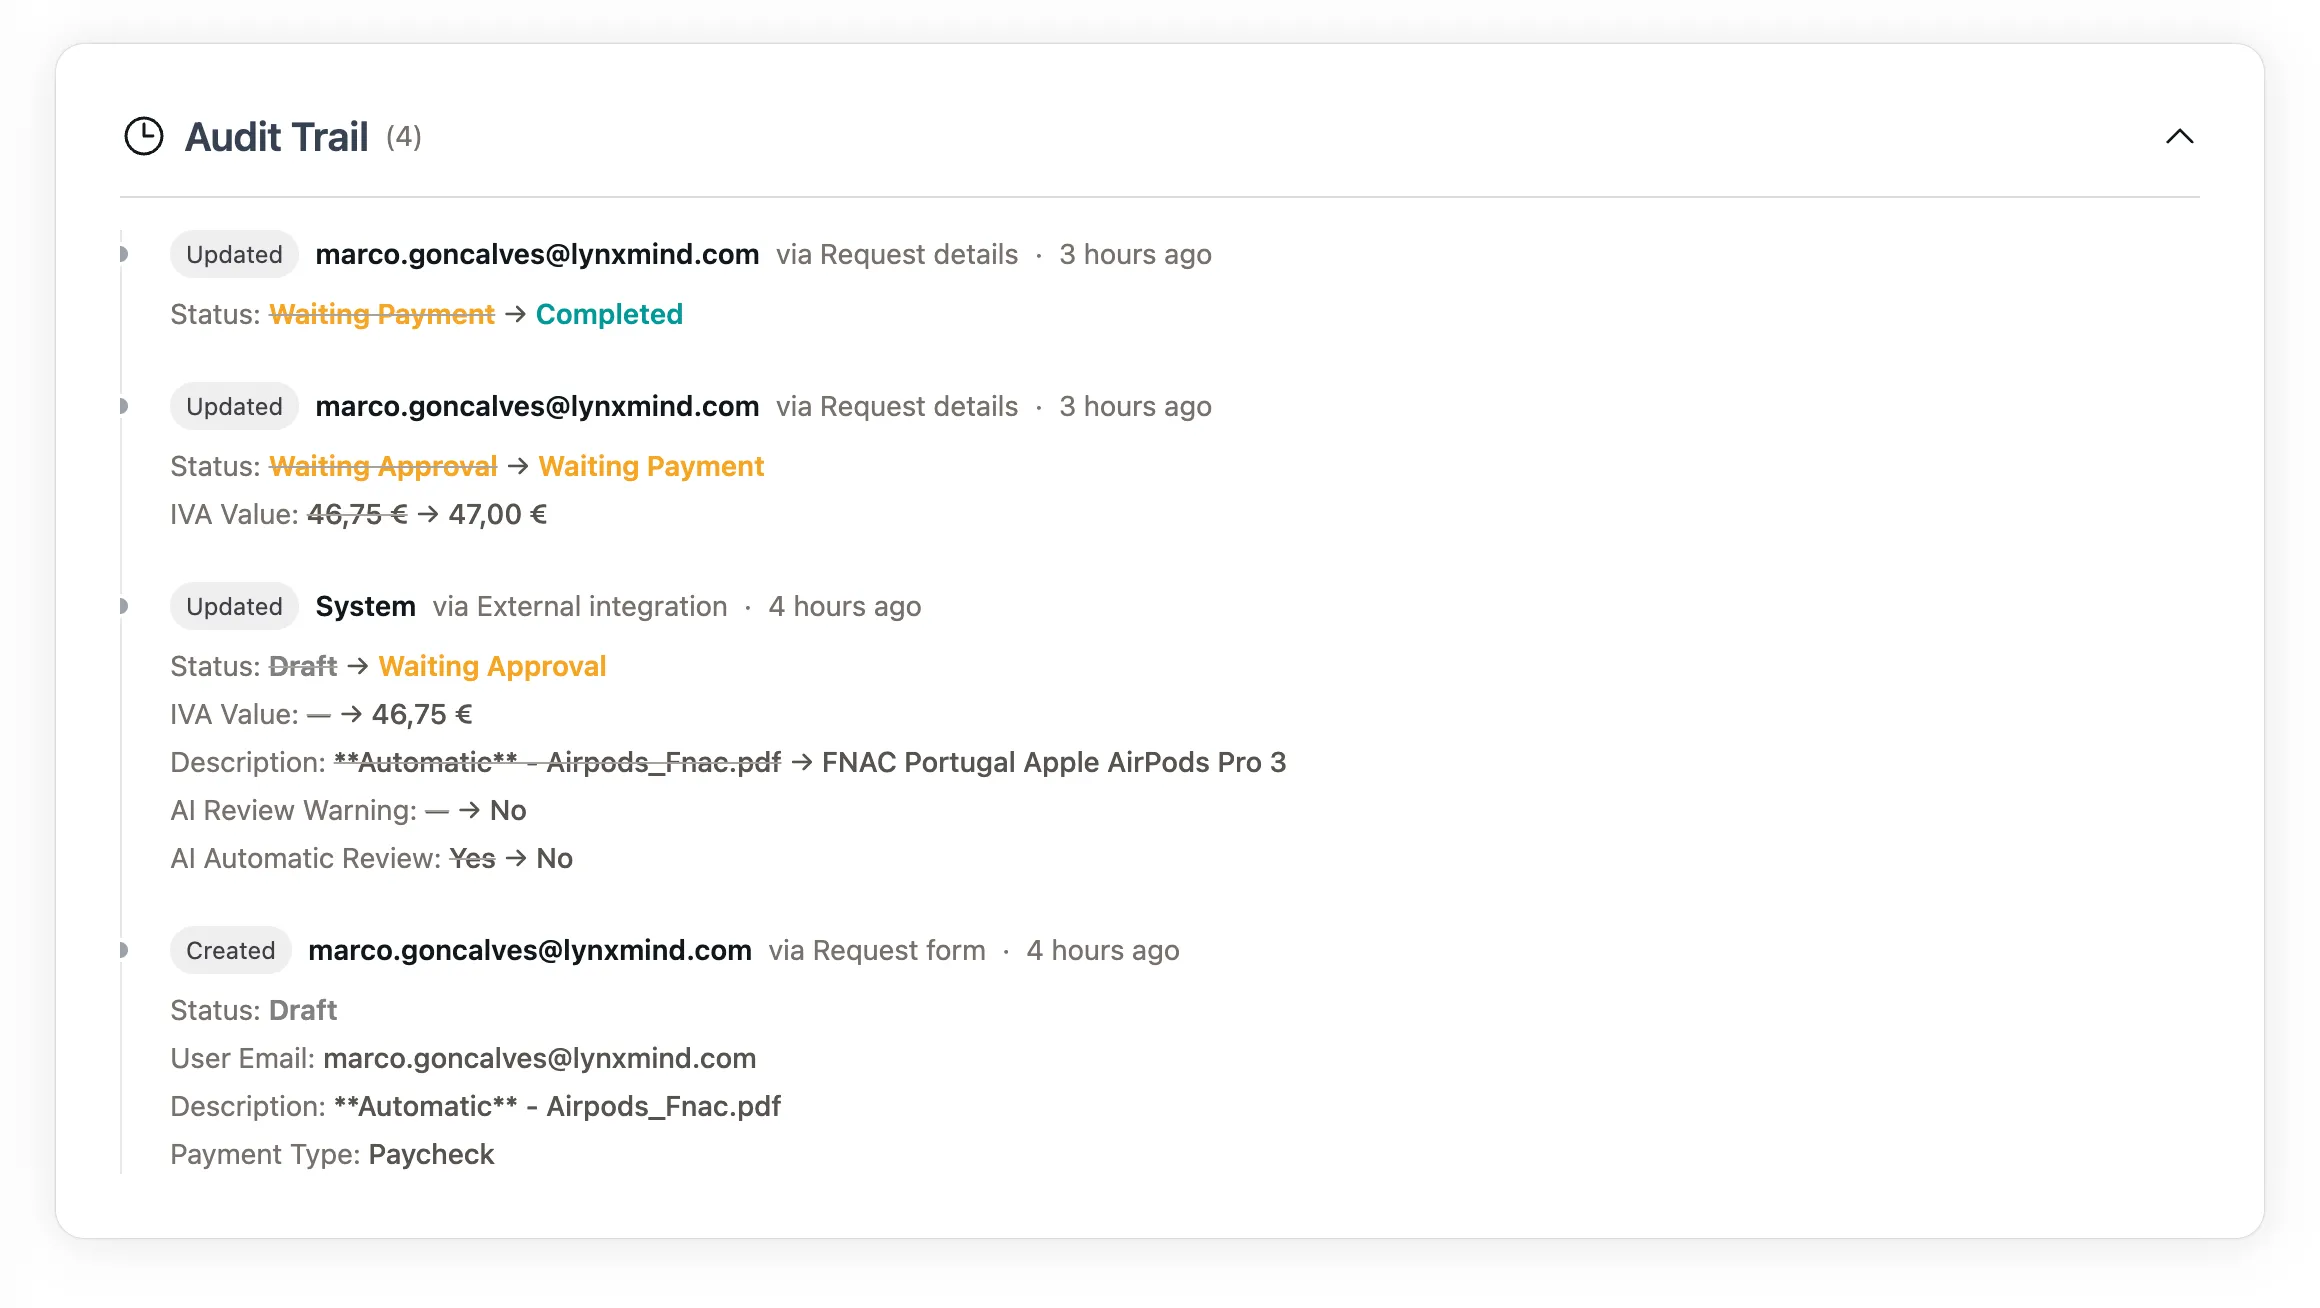Screen dimensions: 2320x1308
Task: Click the timeline marker of the Completed entry
Action: pos(122,255)
